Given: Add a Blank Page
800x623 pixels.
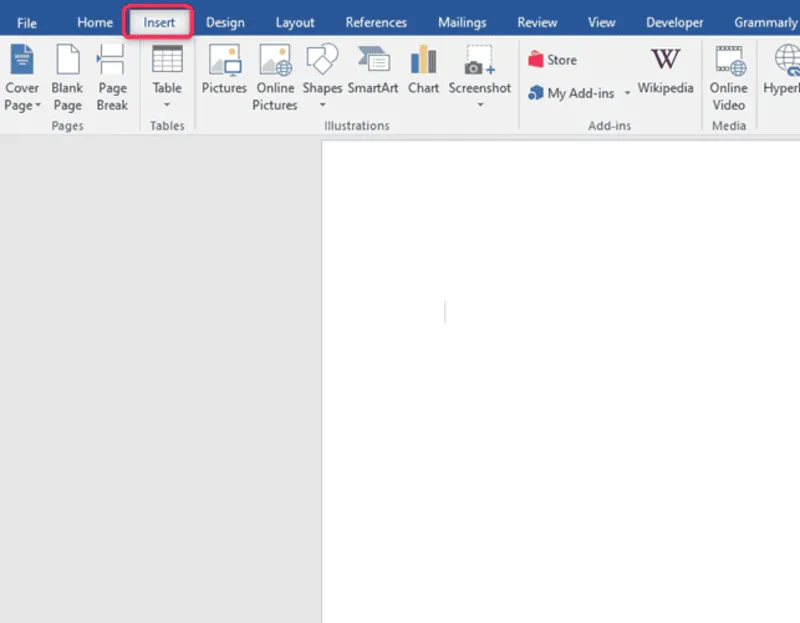Looking at the screenshot, I should coord(67,78).
